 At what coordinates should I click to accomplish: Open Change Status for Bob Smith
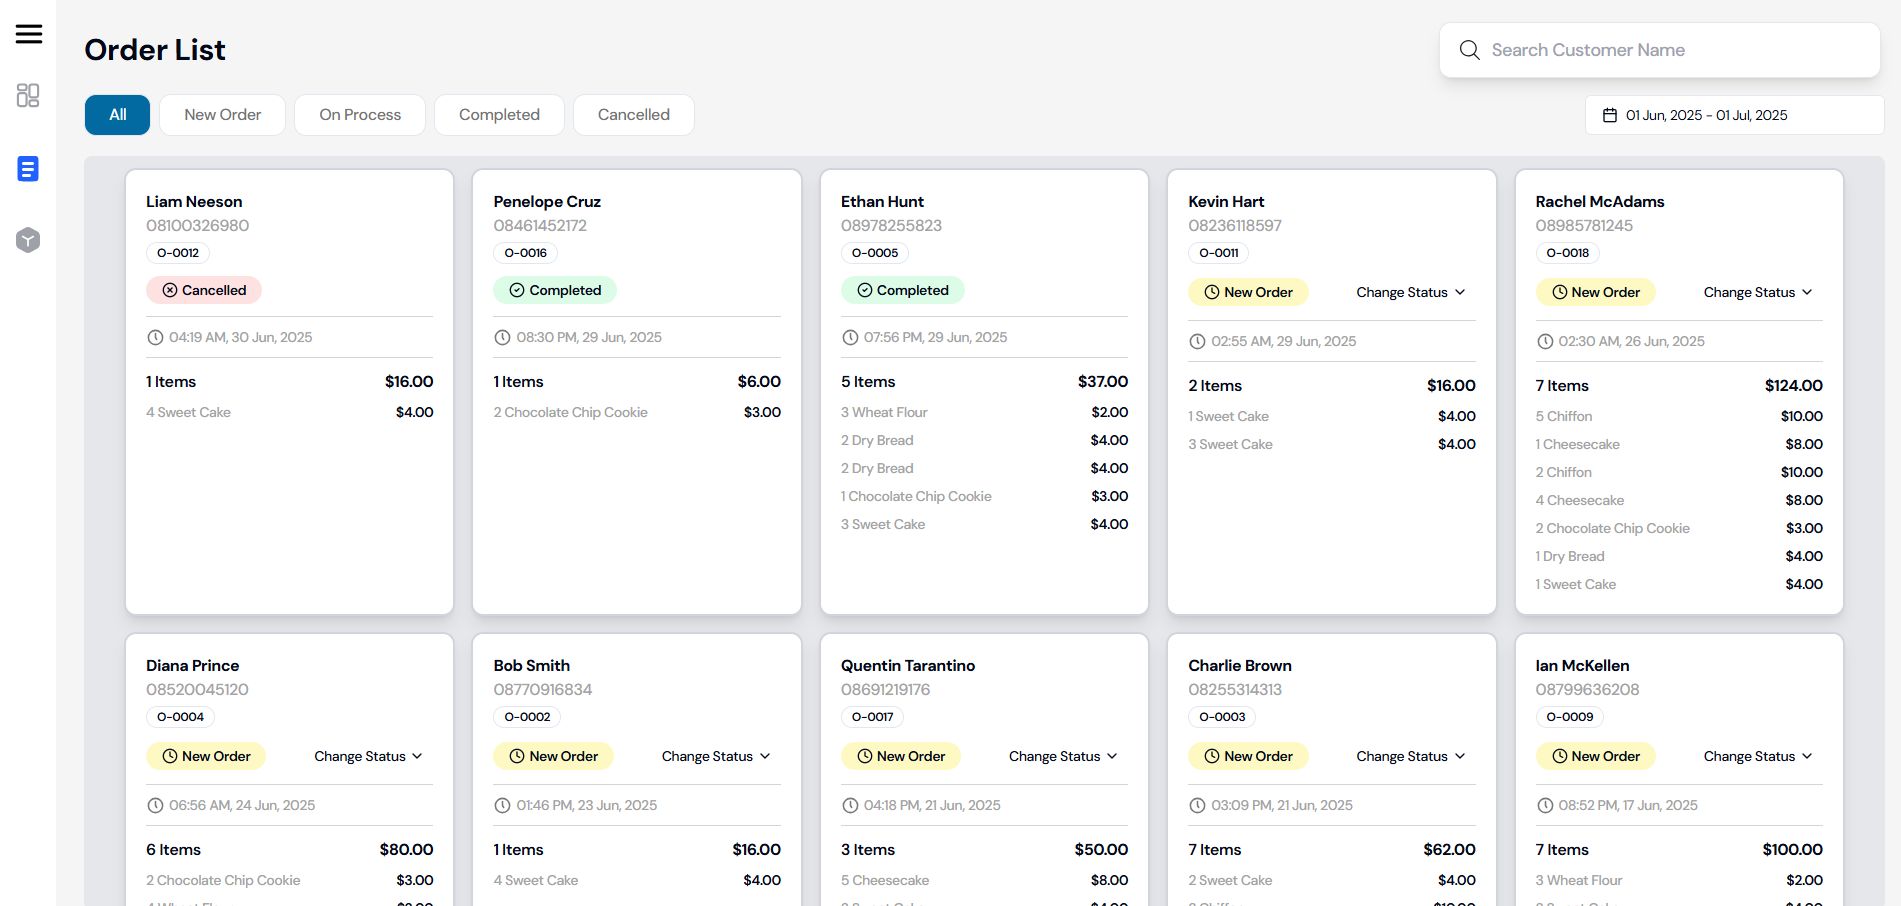pos(716,756)
